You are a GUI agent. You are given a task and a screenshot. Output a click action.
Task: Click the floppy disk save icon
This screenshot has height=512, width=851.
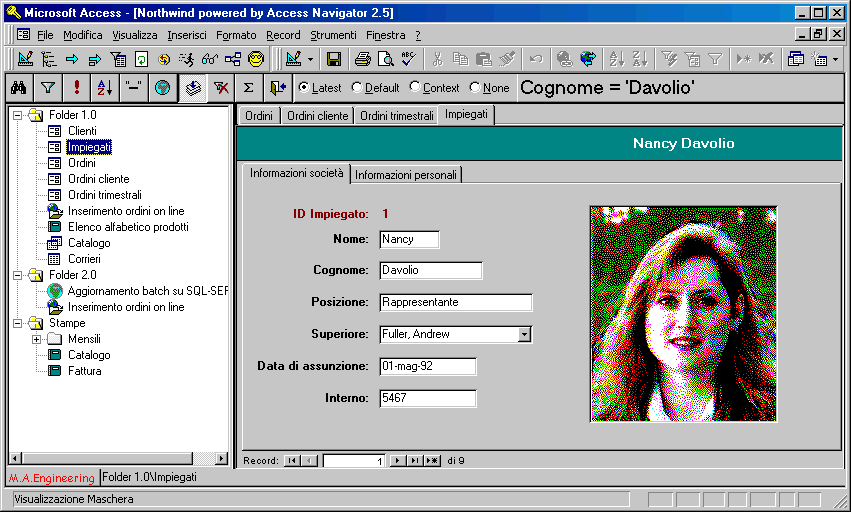point(334,59)
